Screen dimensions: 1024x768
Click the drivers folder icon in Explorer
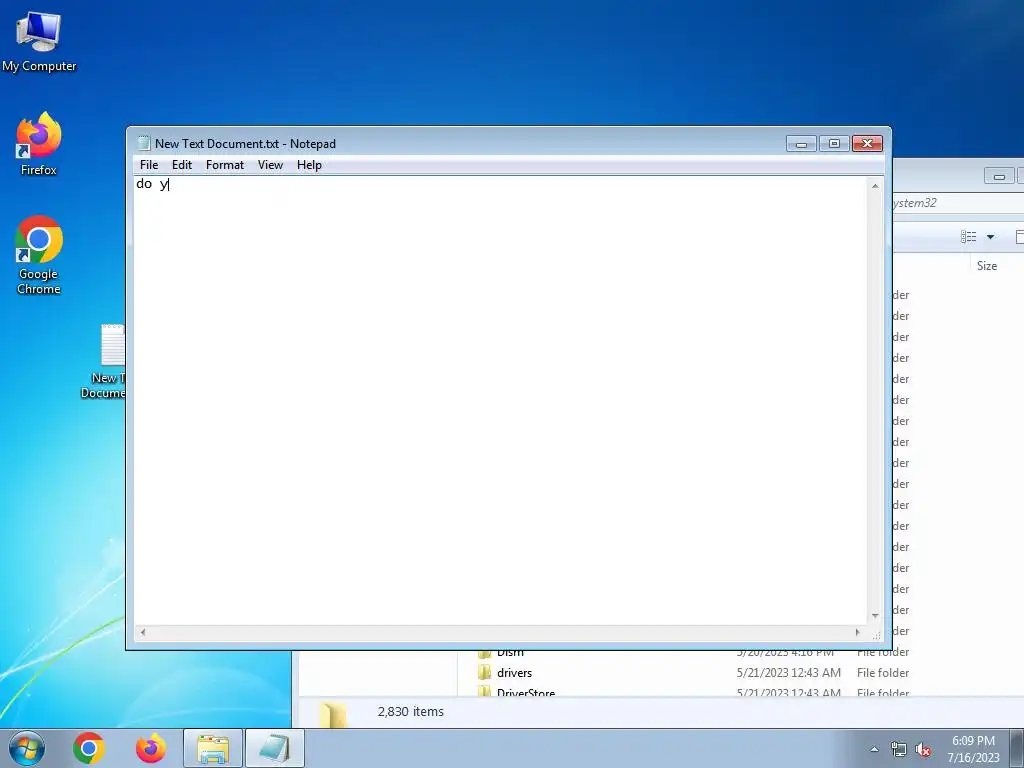point(485,673)
